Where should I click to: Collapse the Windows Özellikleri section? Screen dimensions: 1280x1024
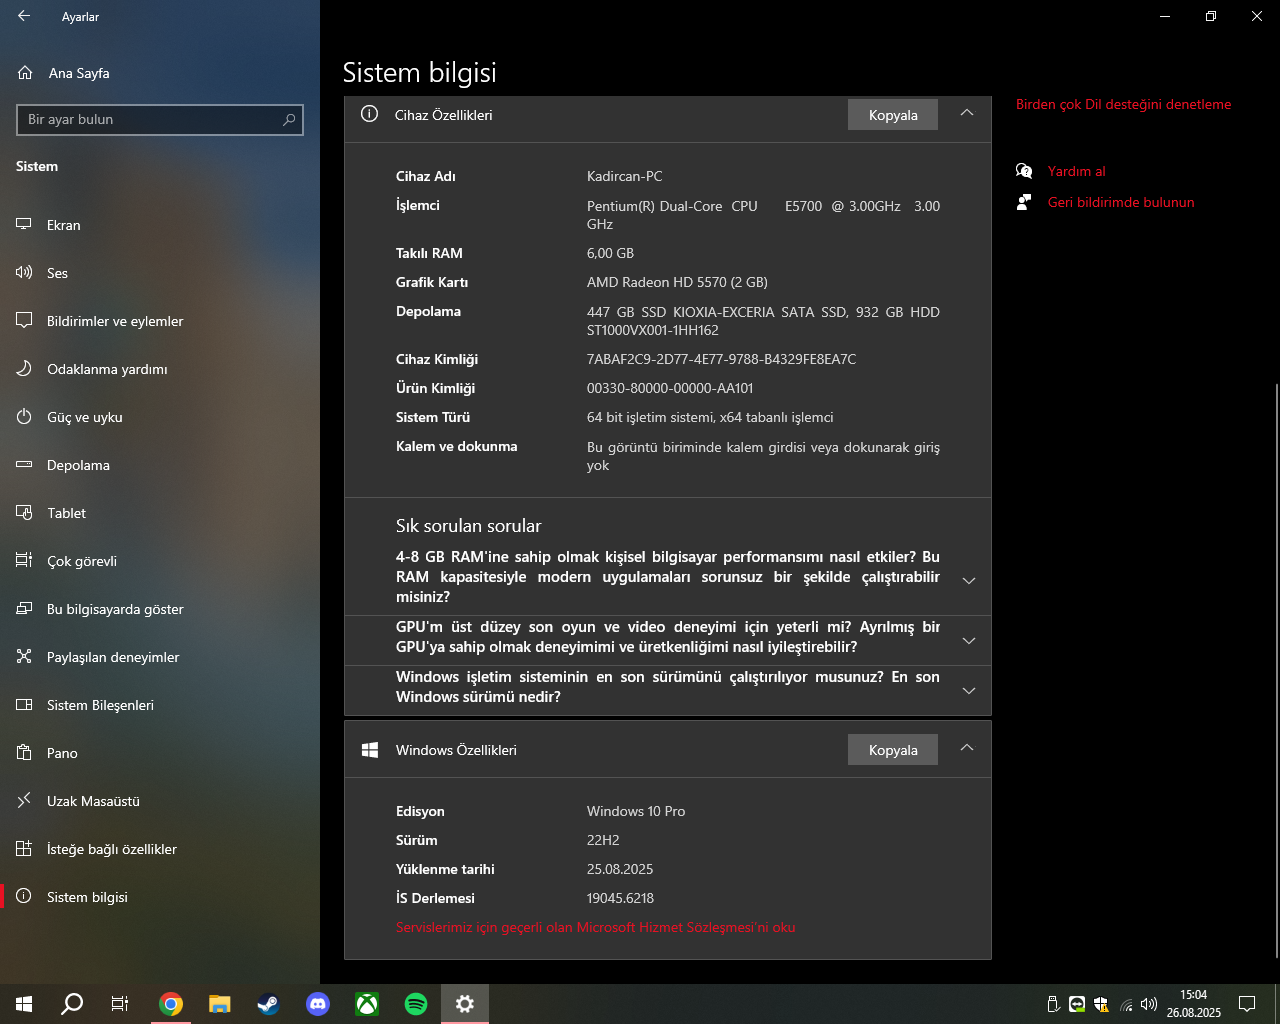(x=967, y=748)
